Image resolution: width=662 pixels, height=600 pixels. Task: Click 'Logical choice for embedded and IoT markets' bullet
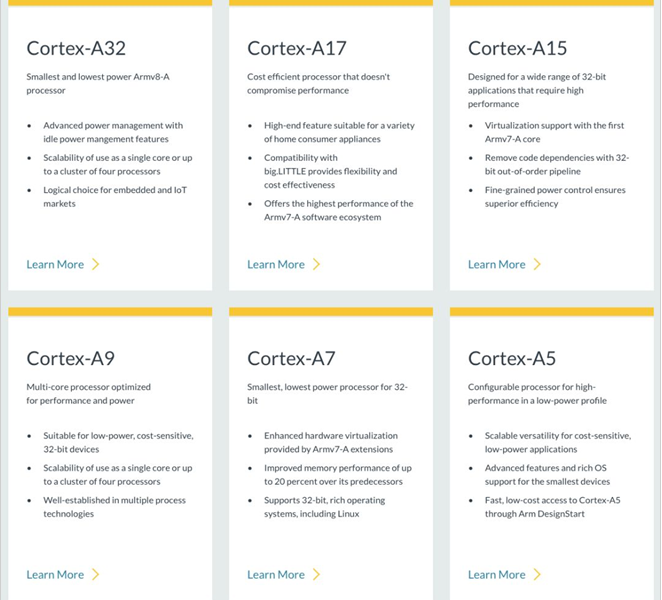[115, 197]
